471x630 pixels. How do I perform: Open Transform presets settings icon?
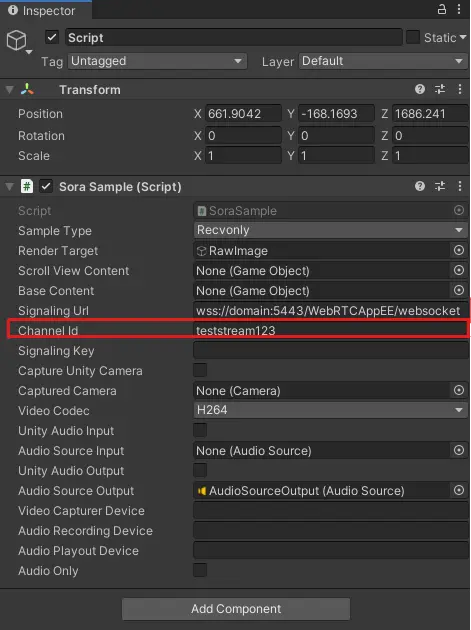pos(440,89)
